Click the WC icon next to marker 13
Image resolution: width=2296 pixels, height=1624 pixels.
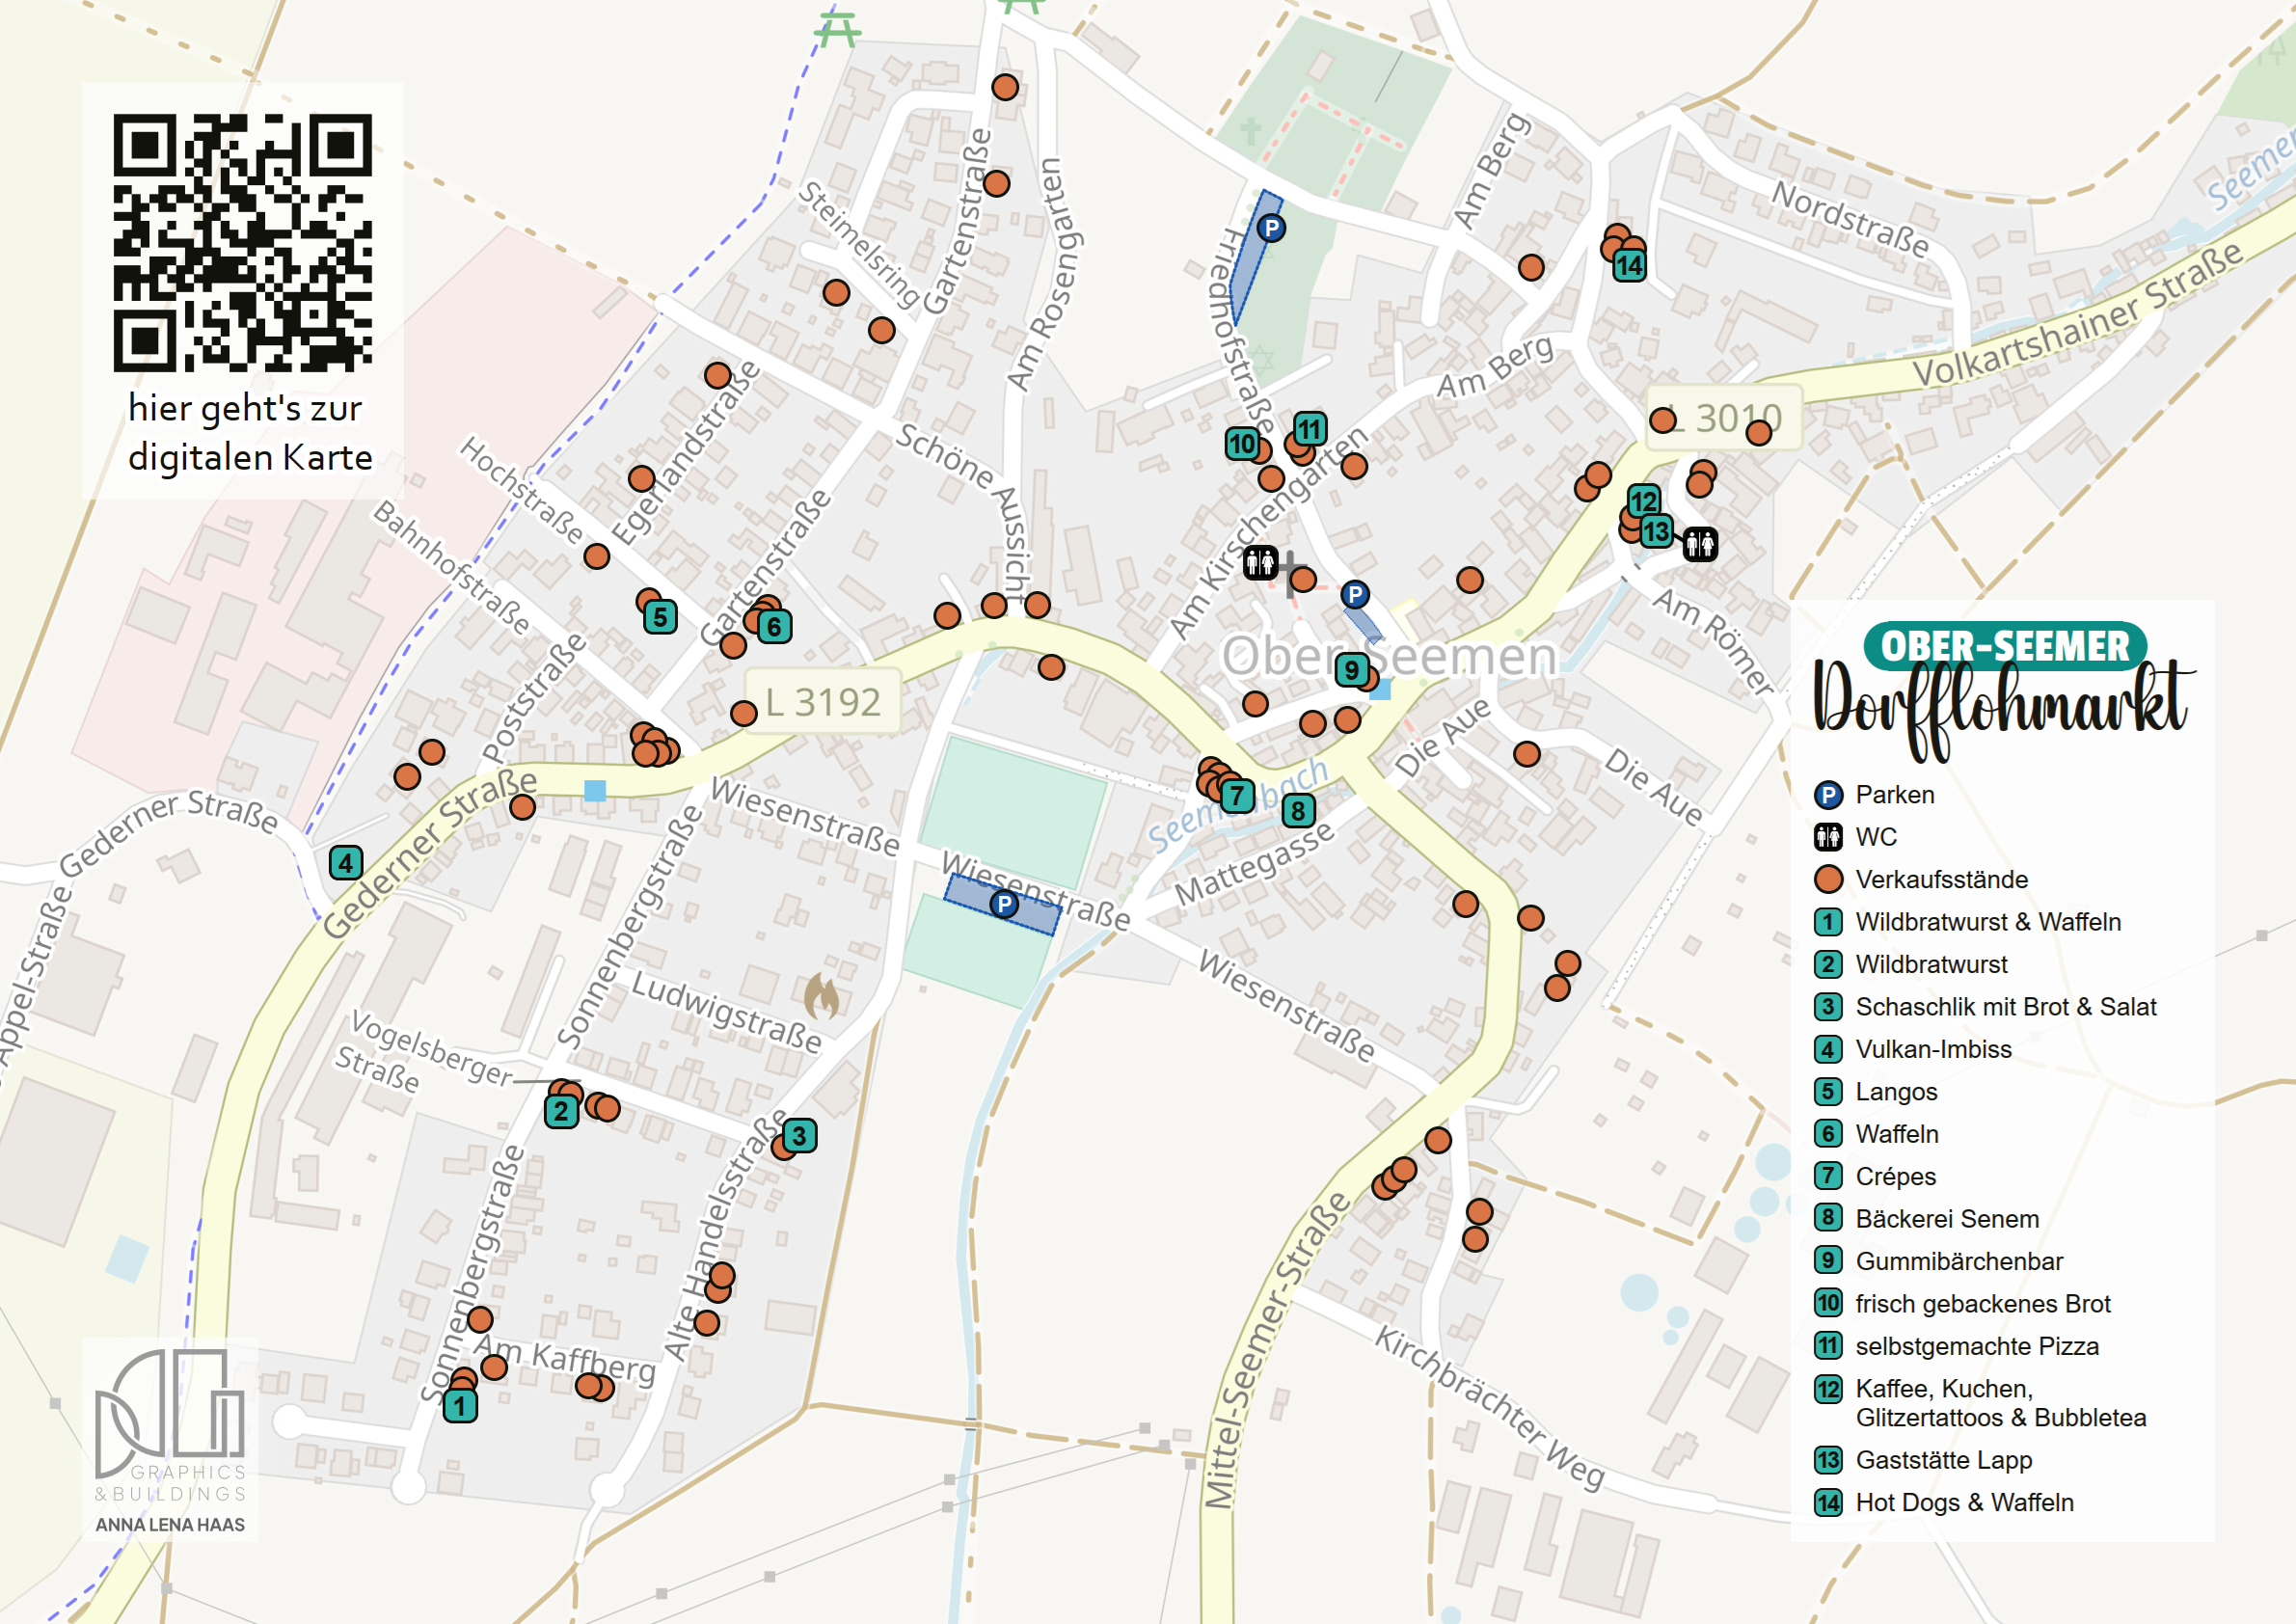tap(1700, 544)
